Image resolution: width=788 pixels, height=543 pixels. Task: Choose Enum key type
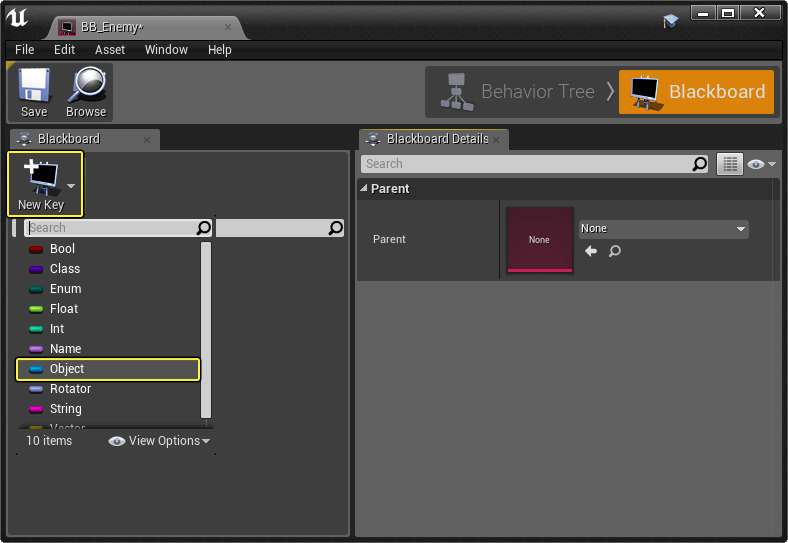[108, 289]
